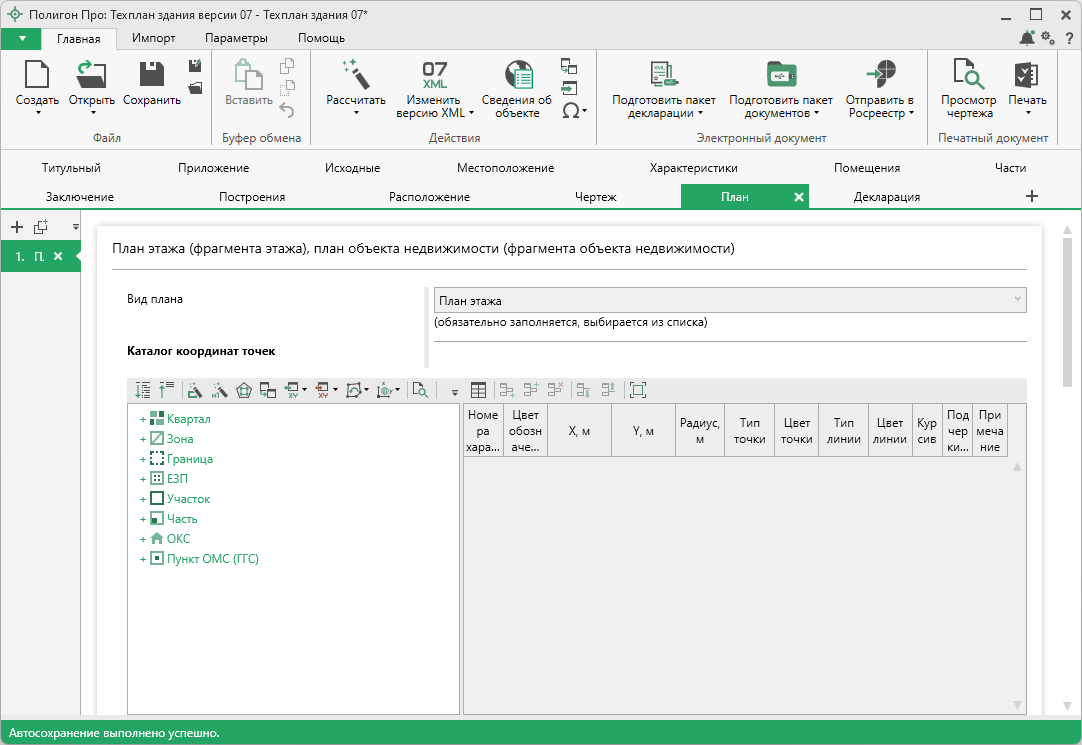1082x745 pixels.
Task: Click the table view icon in coordinates toolbar
Action: tap(479, 390)
